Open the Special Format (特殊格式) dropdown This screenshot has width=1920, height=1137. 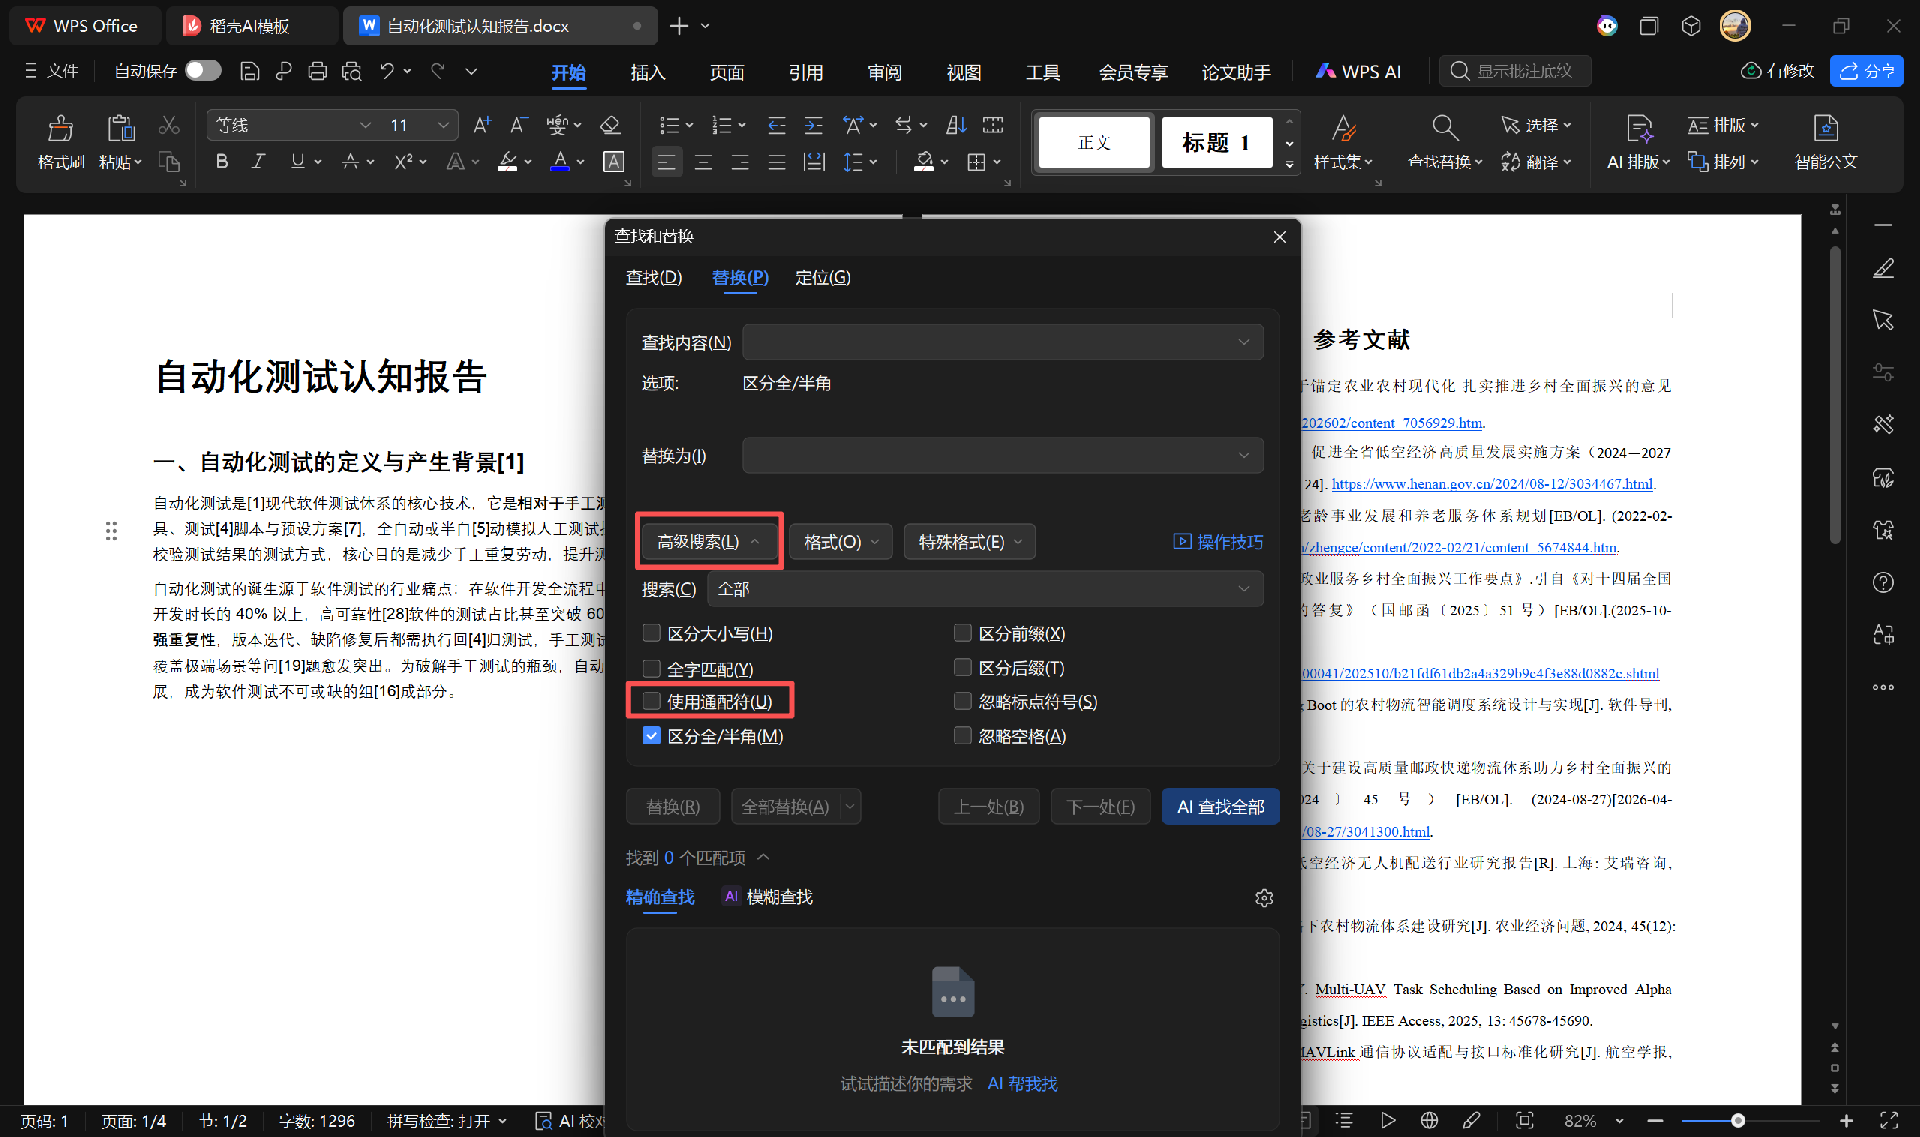click(970, 541)
